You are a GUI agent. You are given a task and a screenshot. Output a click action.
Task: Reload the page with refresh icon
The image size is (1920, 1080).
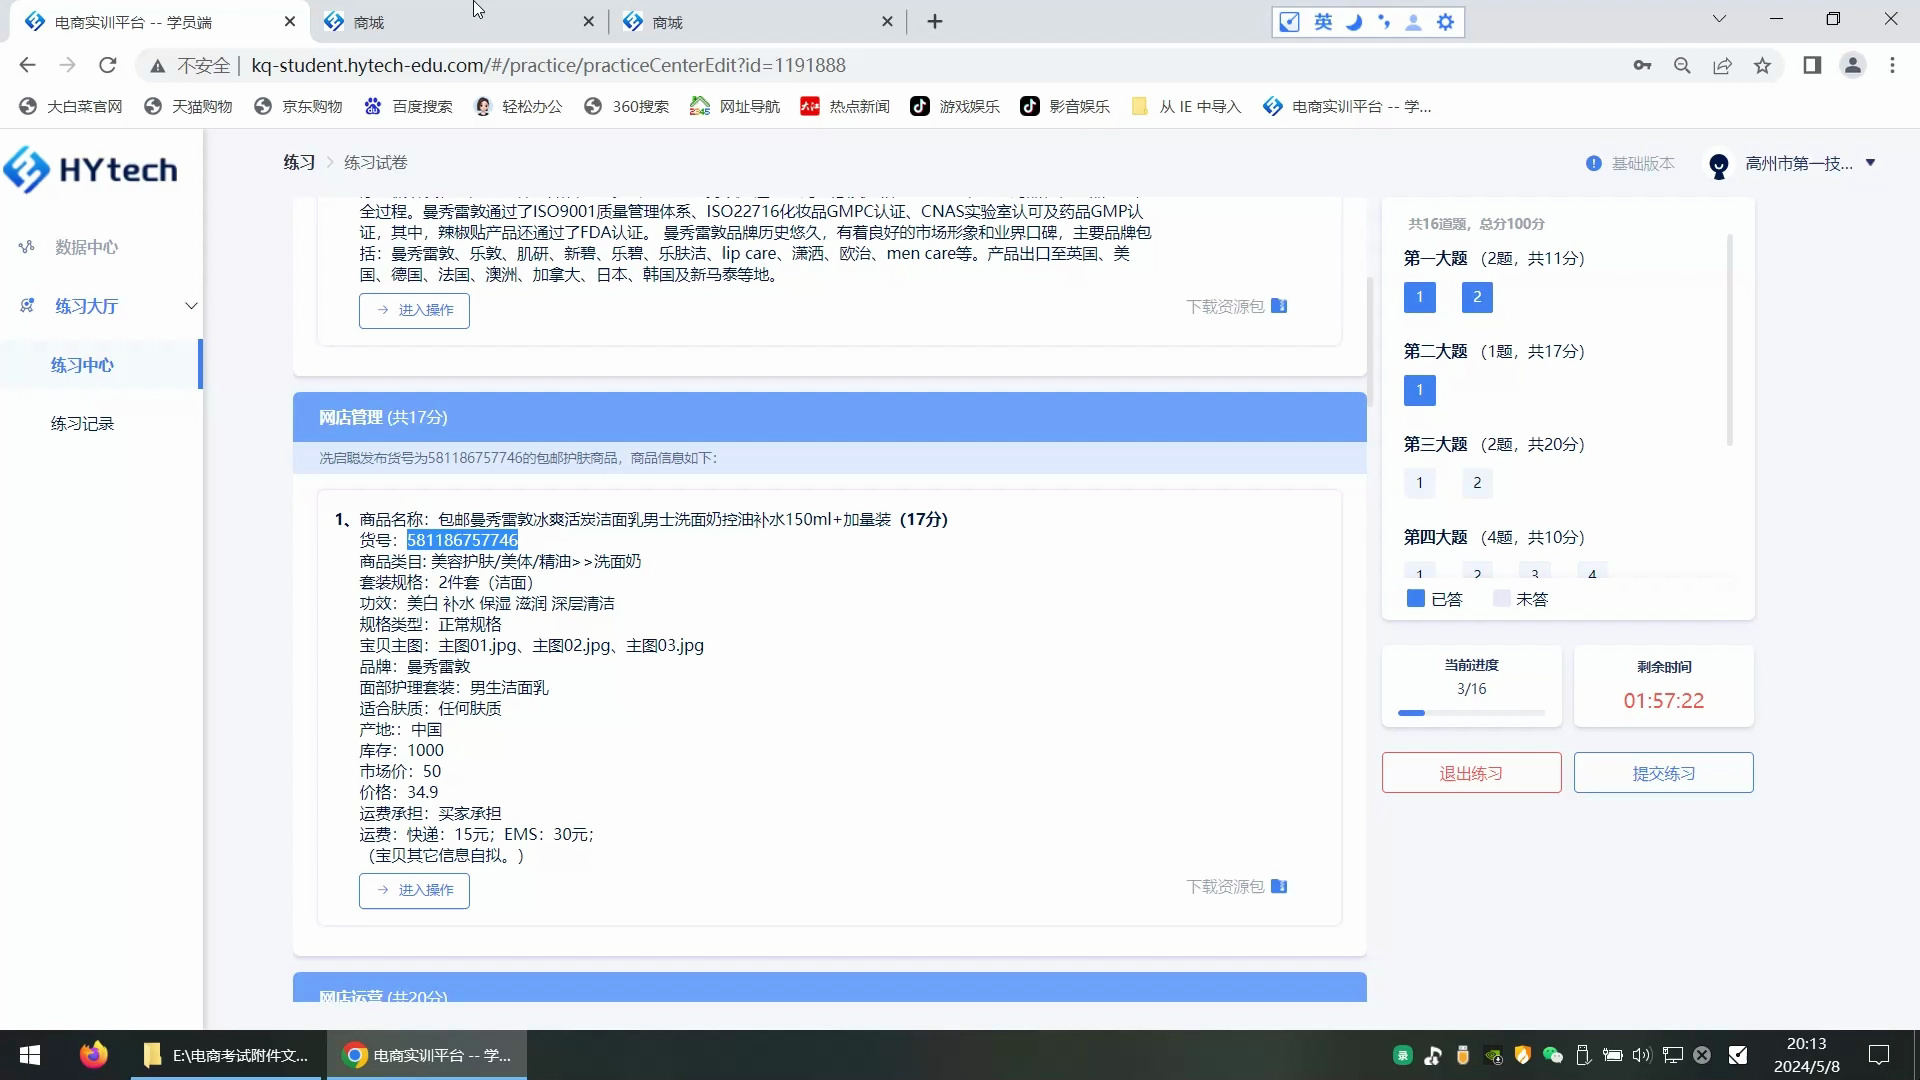tap(107, 65)
